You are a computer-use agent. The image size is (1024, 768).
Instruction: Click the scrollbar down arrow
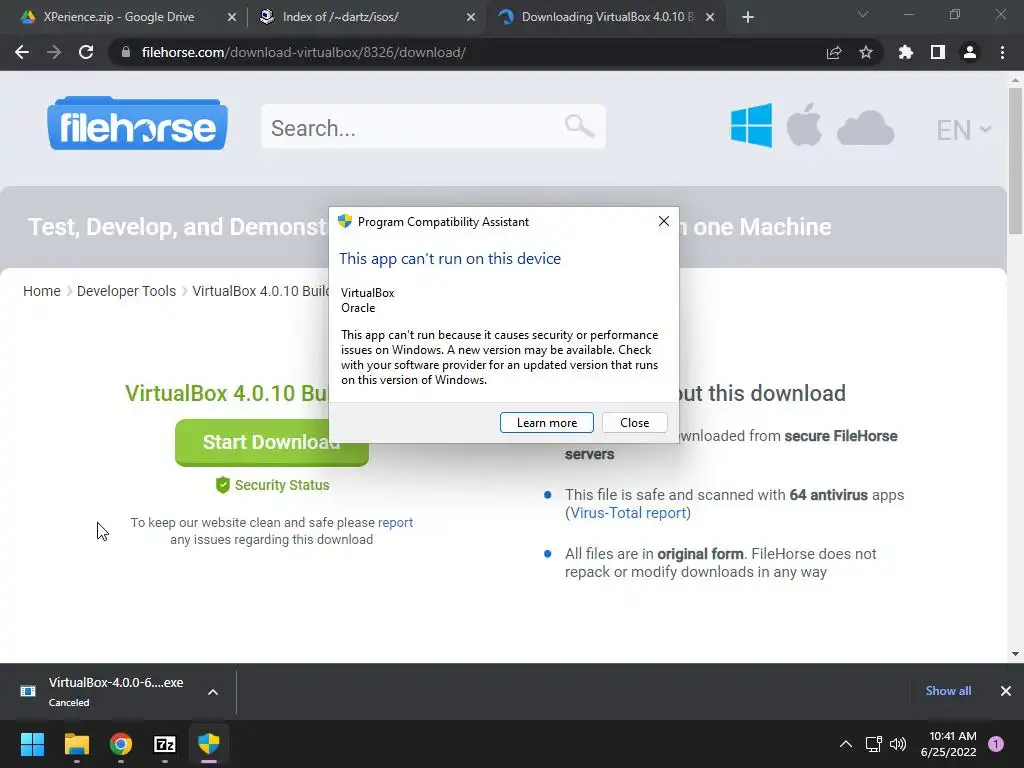click(1015, 654)
